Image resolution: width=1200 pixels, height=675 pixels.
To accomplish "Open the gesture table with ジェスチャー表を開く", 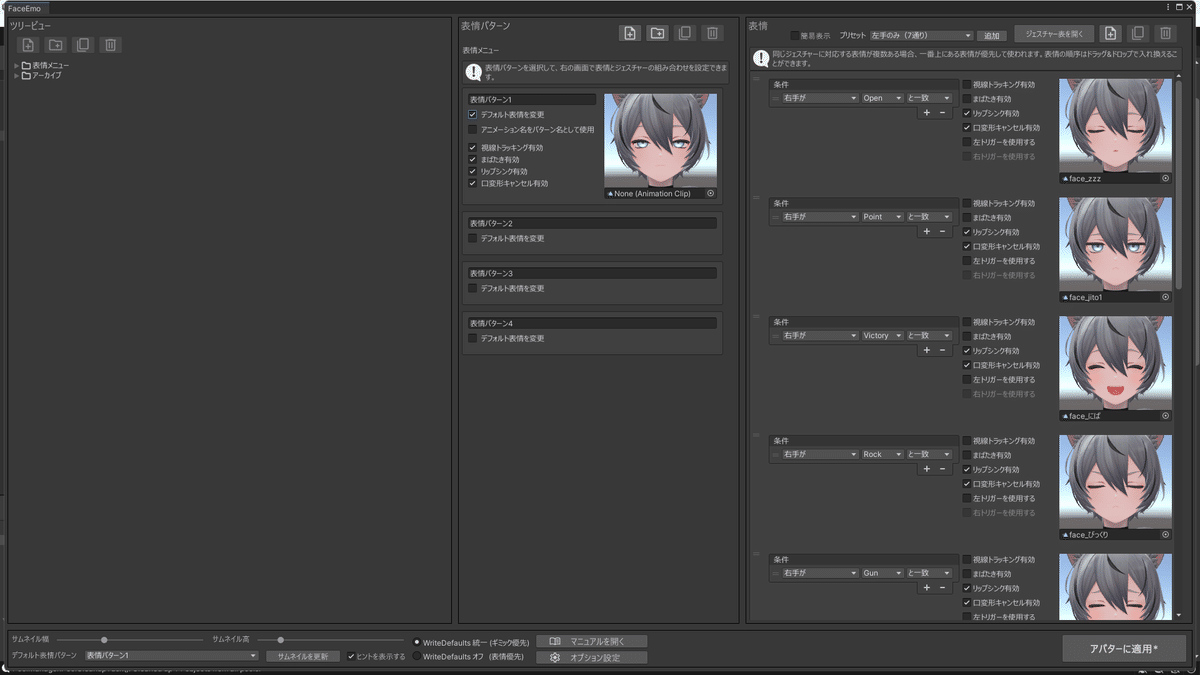I will tap(1054, 33).
